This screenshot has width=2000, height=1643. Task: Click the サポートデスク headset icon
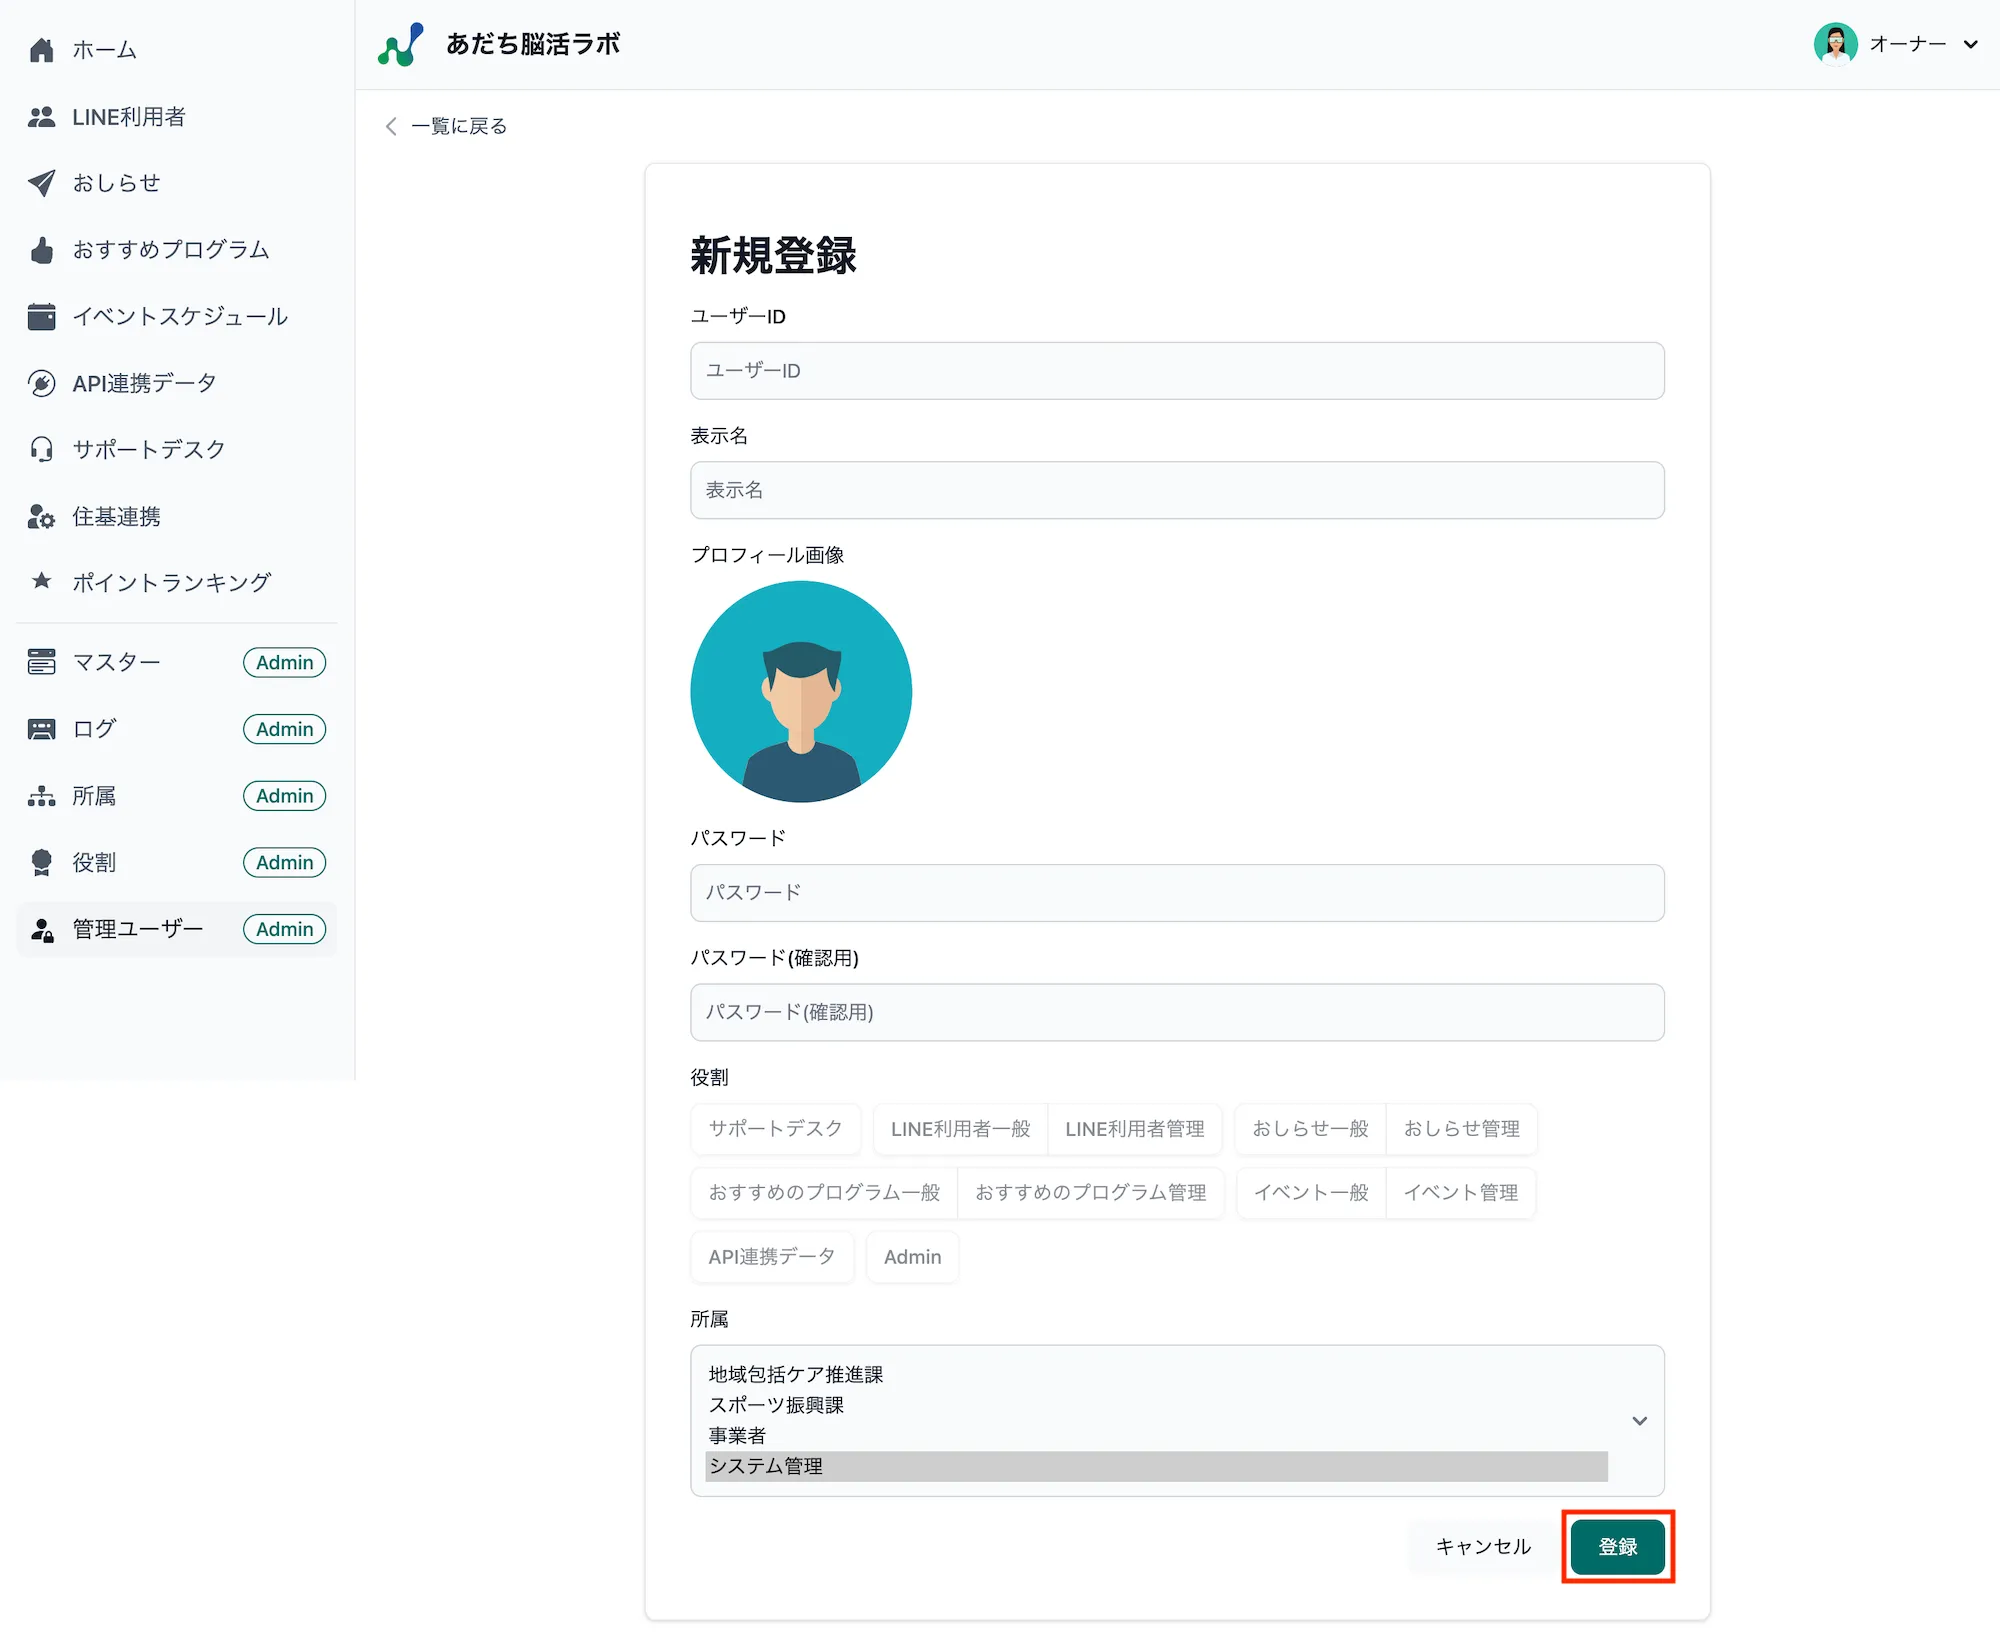(x=41, y=449)
